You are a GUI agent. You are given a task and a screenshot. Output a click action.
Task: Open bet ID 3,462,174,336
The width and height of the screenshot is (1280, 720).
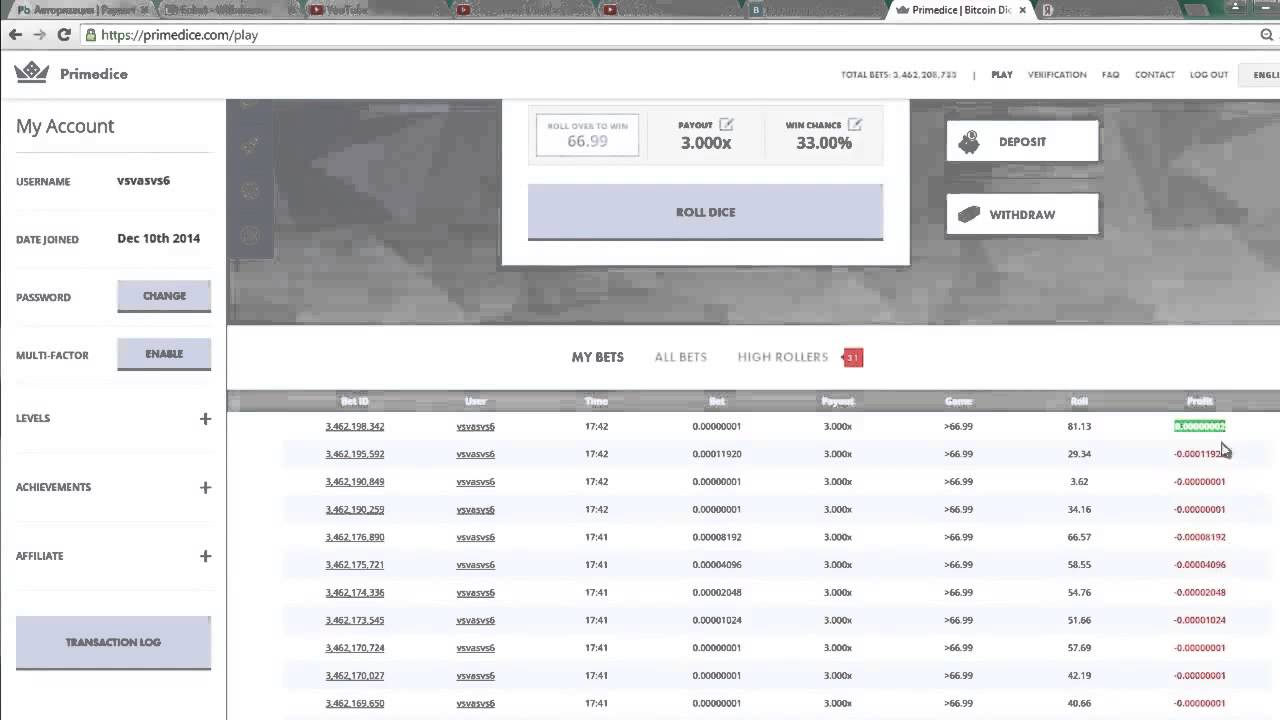point(355,593)
